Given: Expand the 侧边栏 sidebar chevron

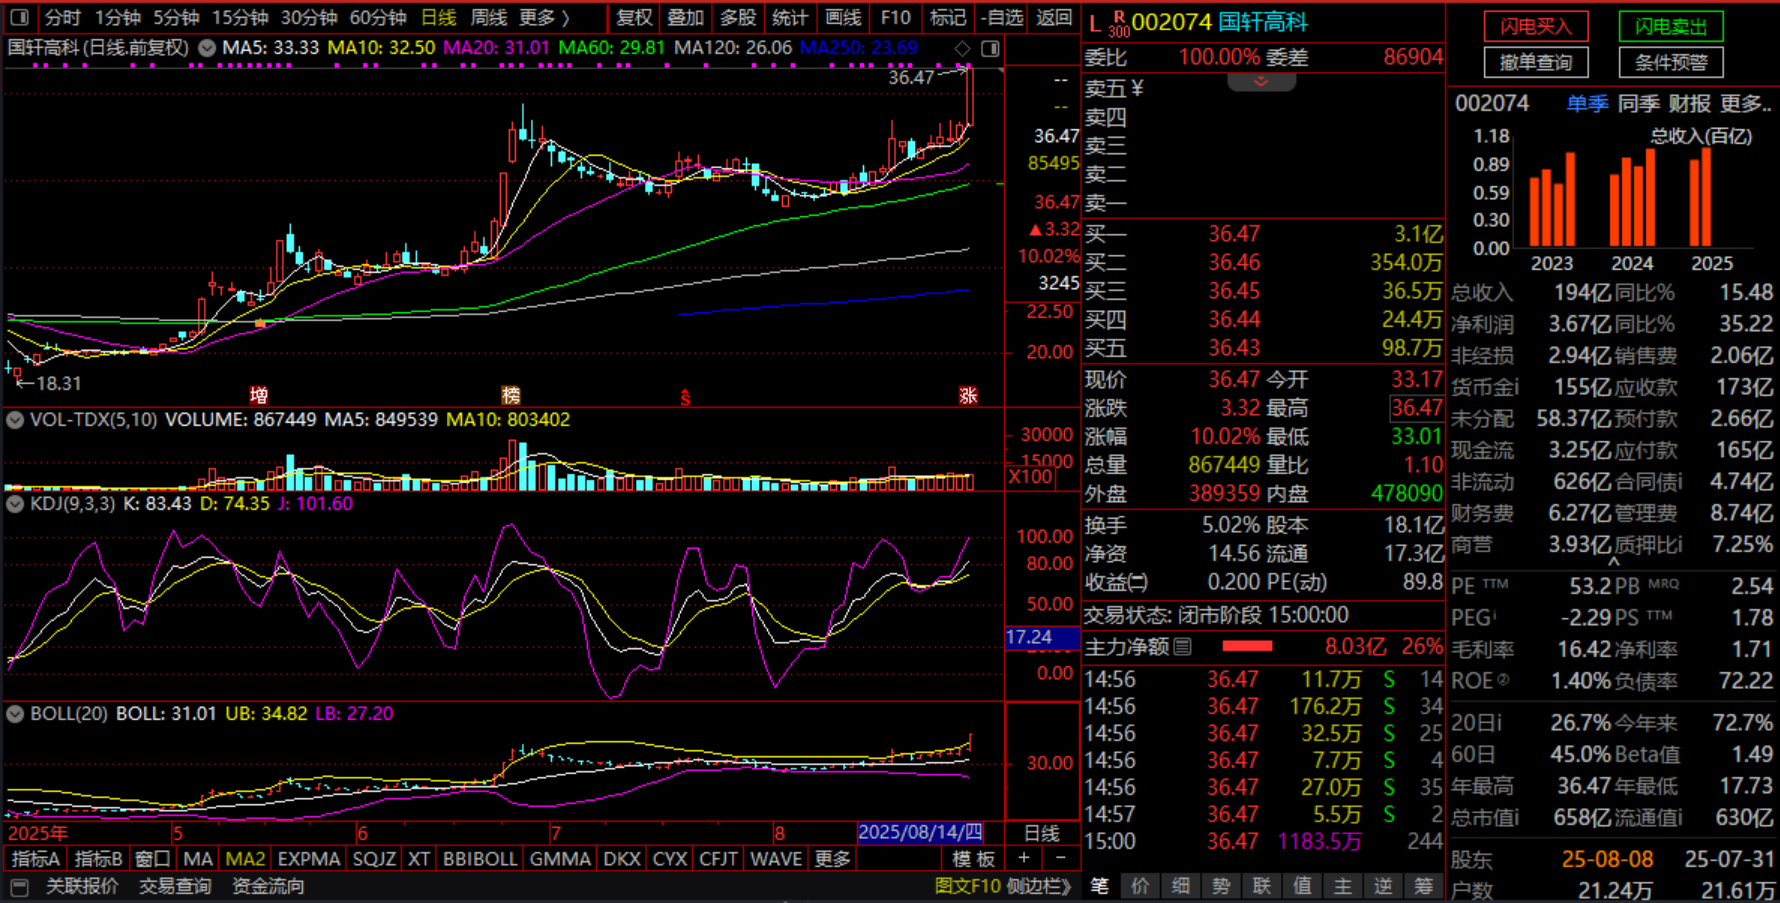Looking at the screenshot, I should tap(1039, 886).
